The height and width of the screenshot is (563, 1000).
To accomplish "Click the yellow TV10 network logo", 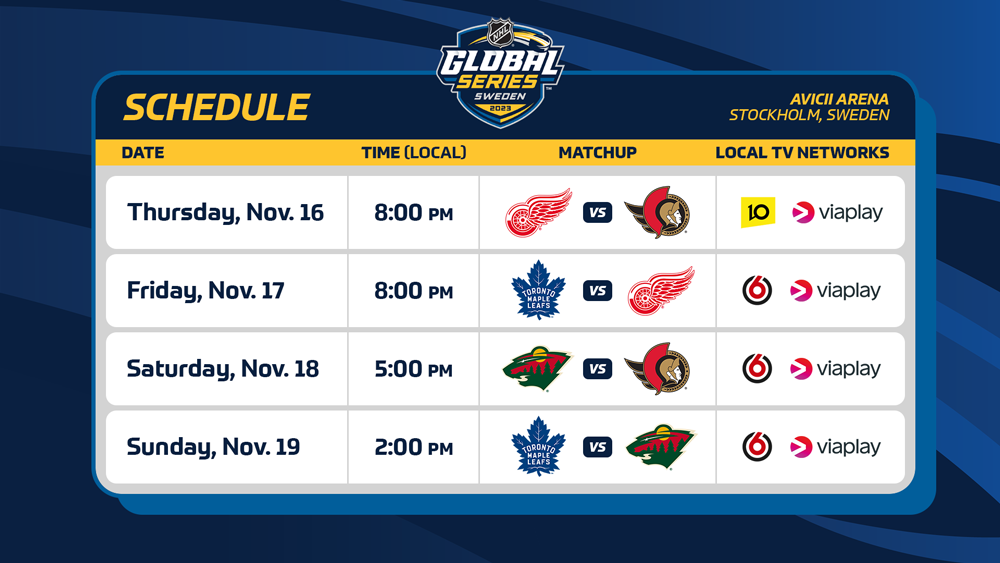I will tap(758, 212).
